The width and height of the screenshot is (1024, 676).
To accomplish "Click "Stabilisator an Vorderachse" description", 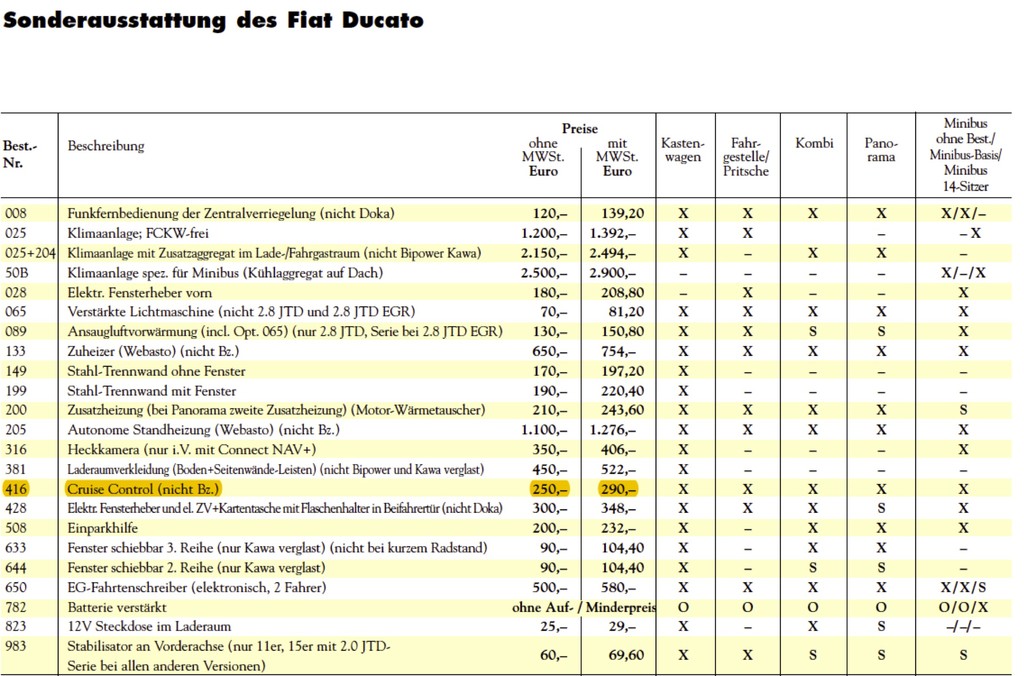I will click(x=229, y=656).
